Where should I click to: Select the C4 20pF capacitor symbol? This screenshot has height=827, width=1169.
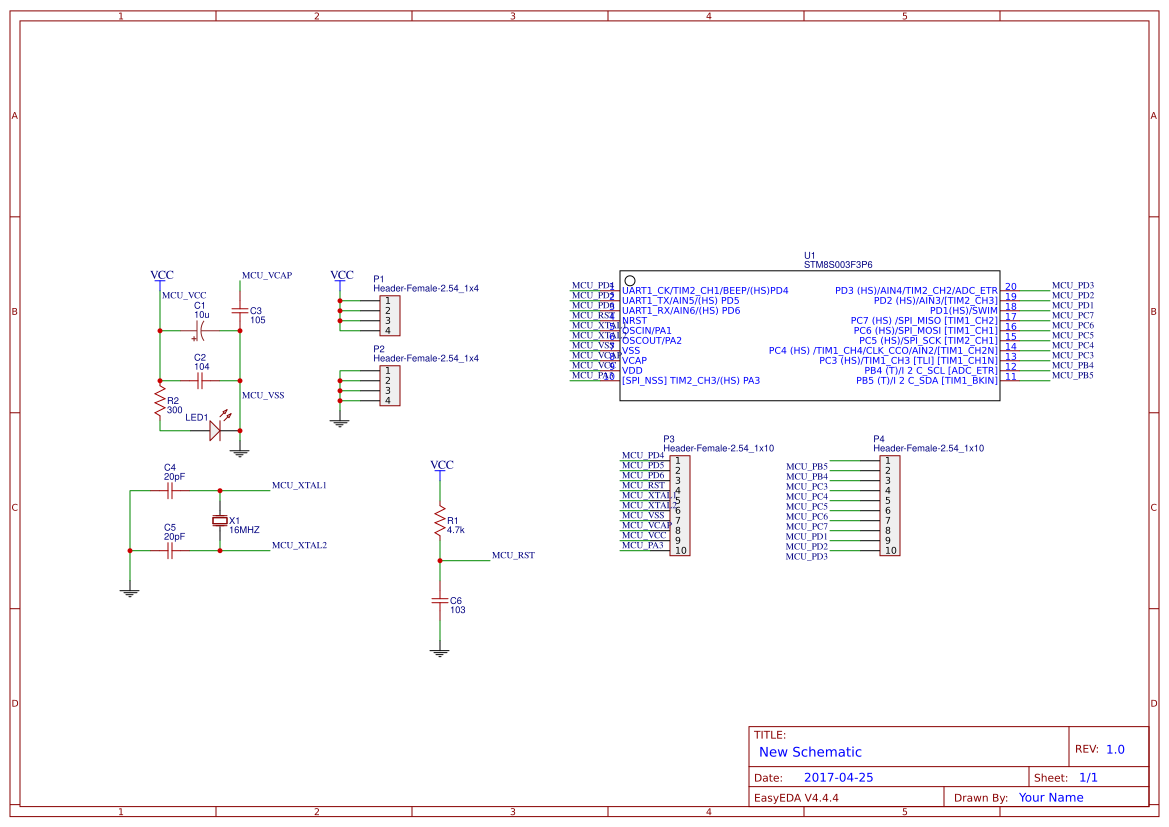pyautogui.click(x=170, y=491)
